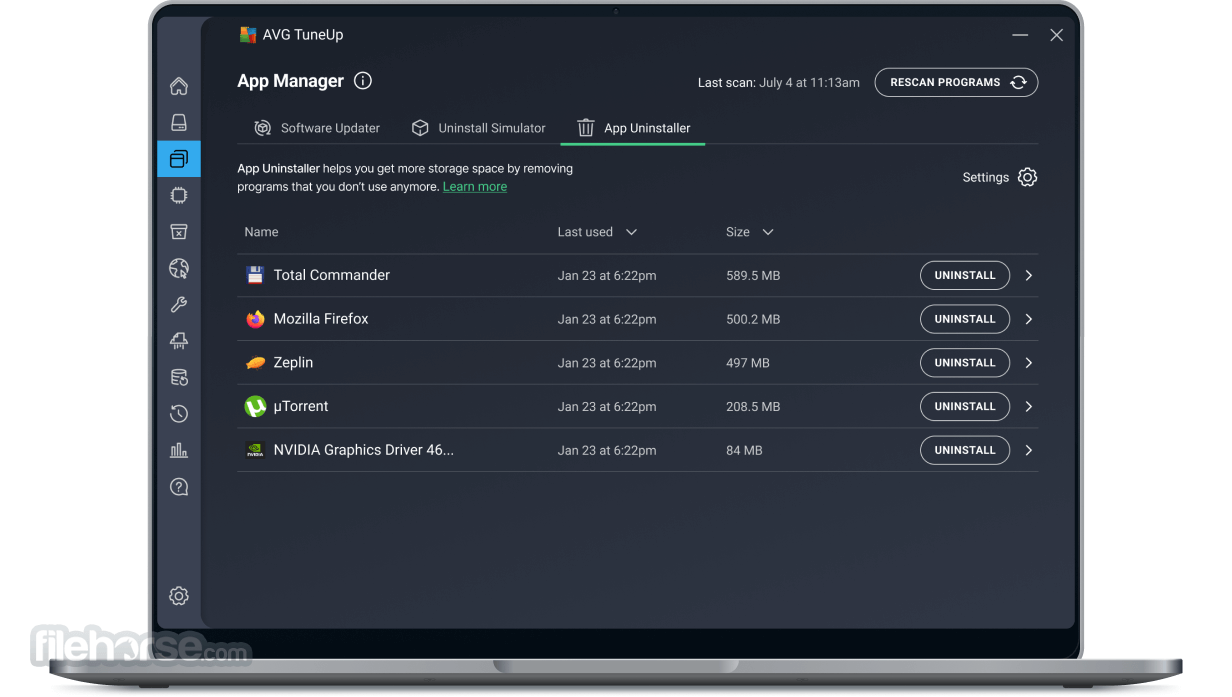
Task: Click the Total Commander floppy icon
Action: pos(255,275)
